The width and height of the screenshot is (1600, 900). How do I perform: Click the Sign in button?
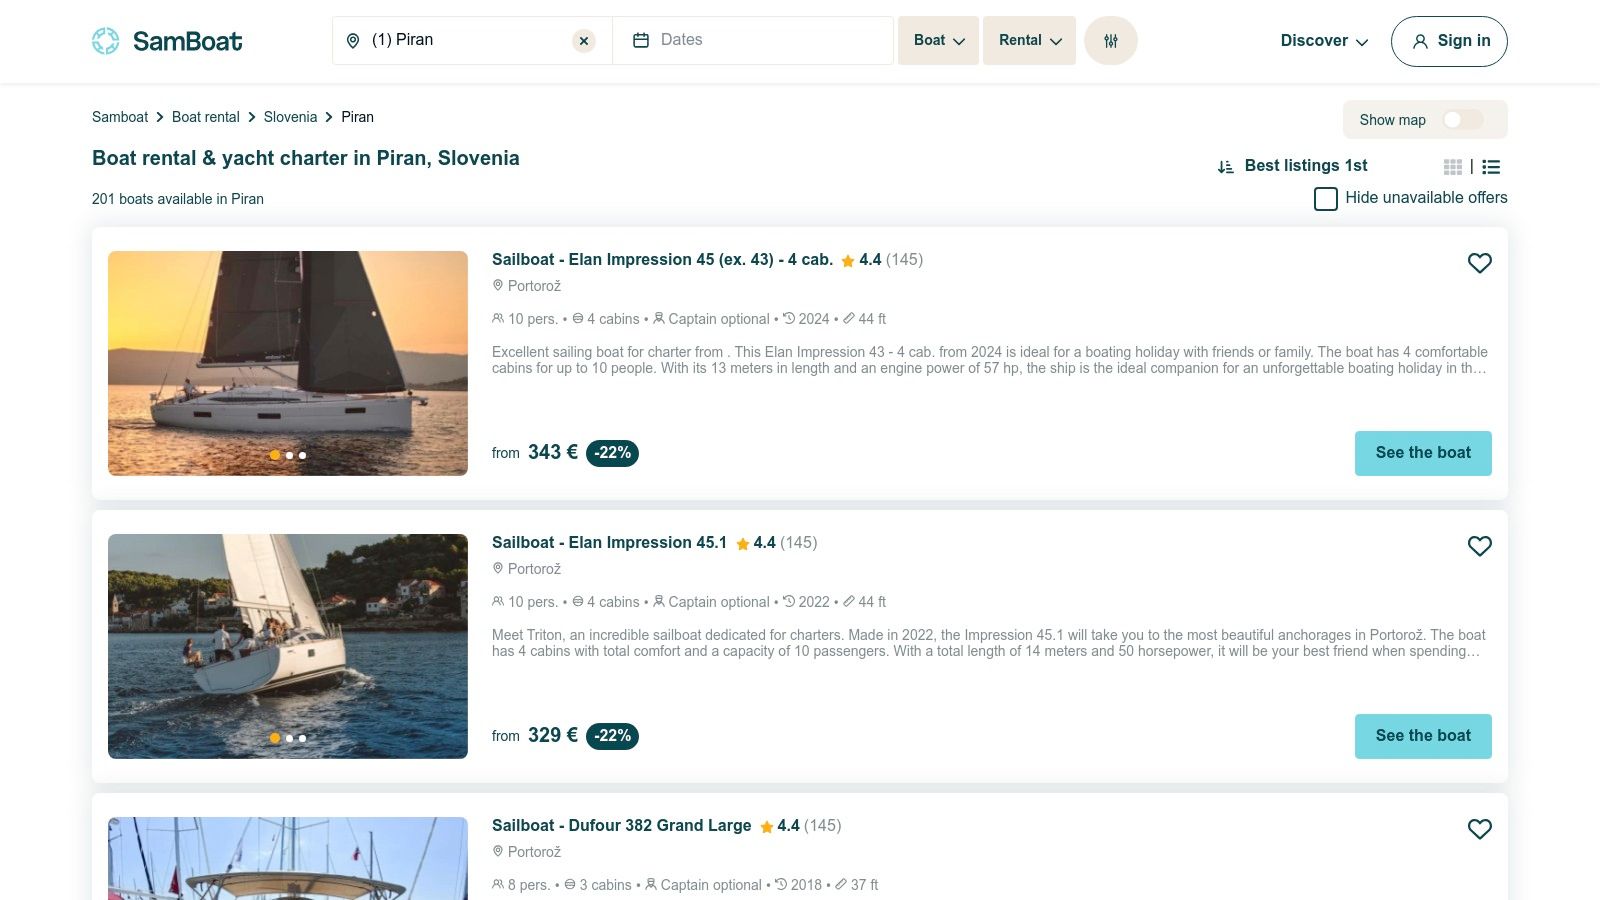click(1449, 41)
